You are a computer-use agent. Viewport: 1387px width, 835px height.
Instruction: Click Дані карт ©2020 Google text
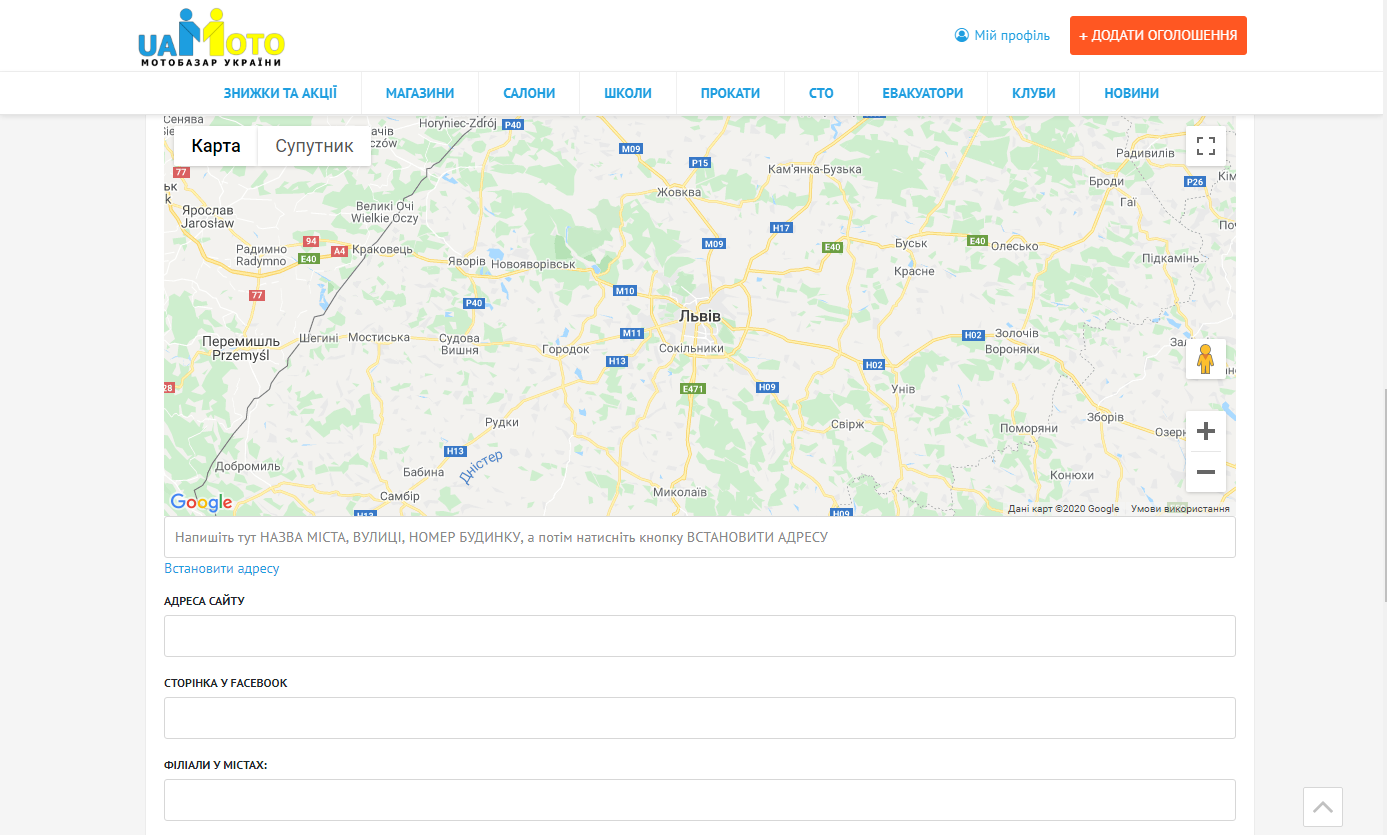click(x=1064, y=509)
